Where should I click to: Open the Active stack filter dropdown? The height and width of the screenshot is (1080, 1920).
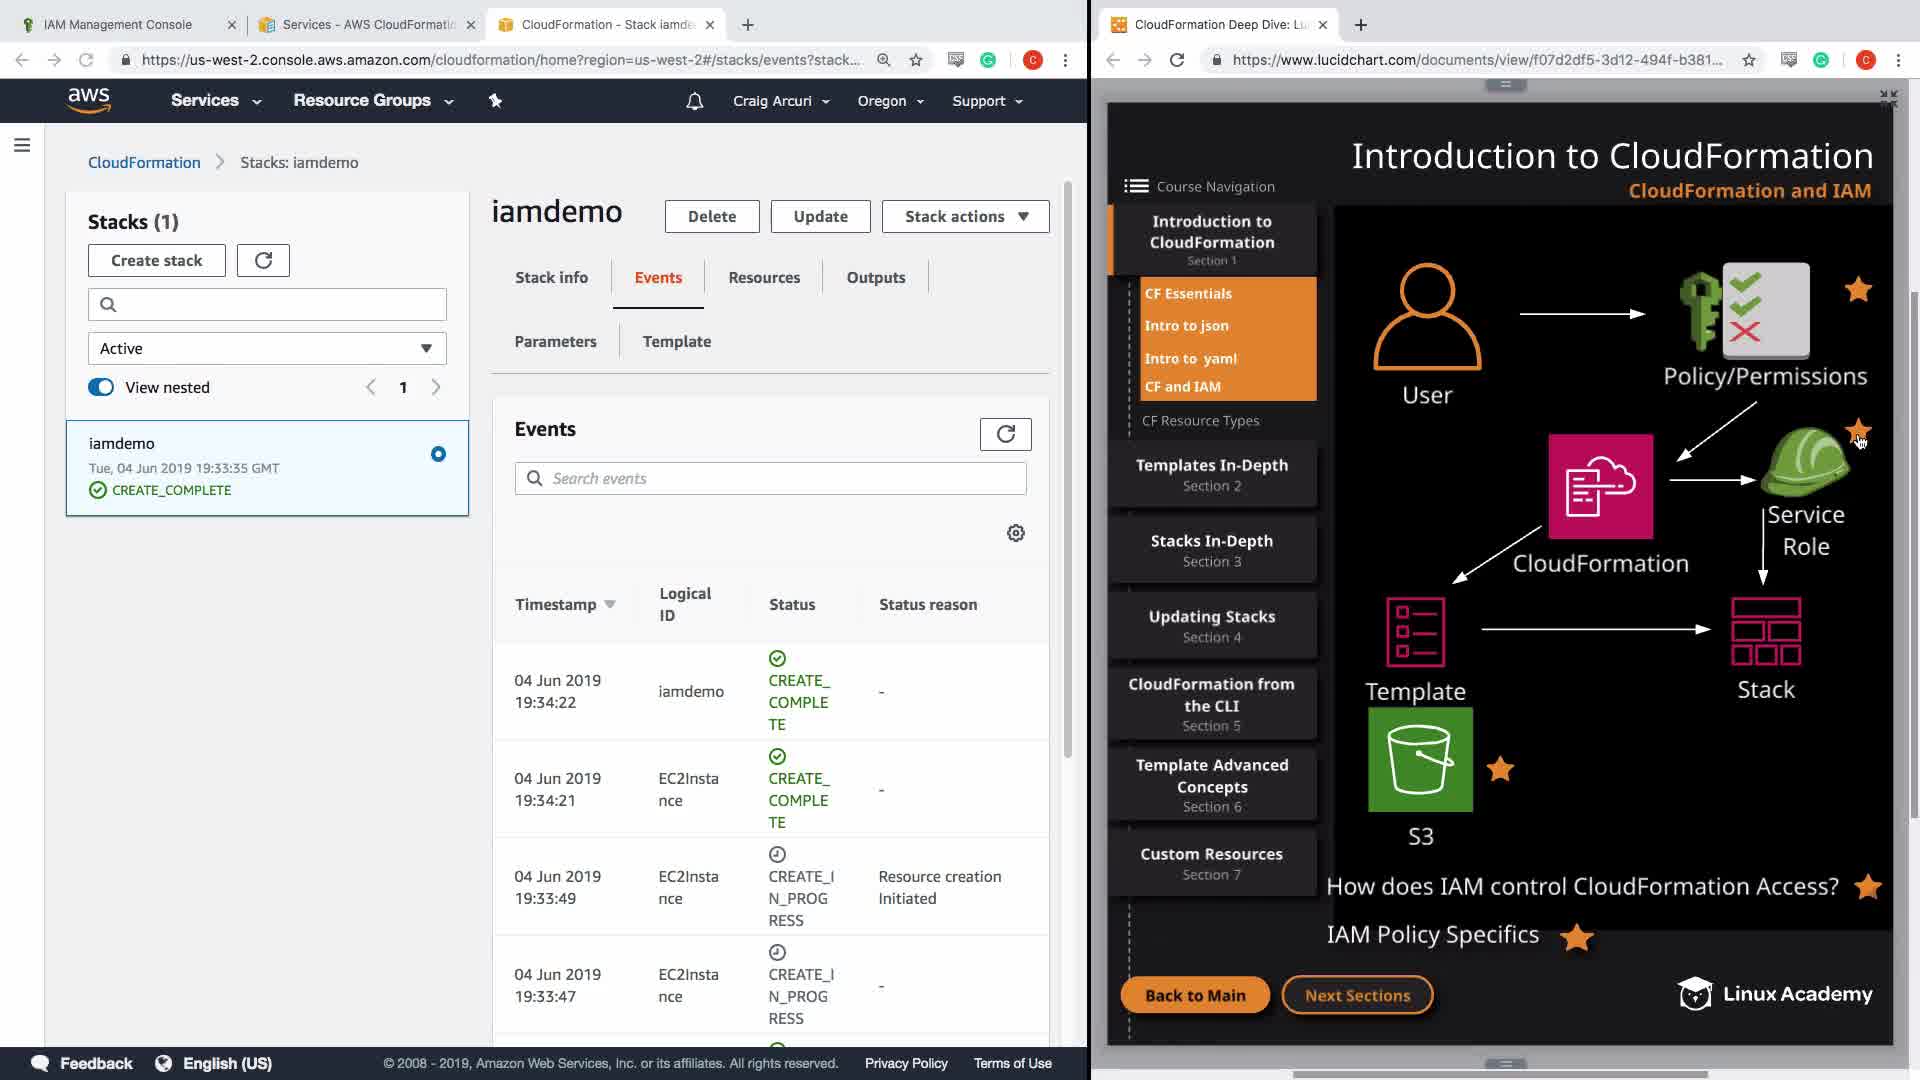(x=267, y=349)
